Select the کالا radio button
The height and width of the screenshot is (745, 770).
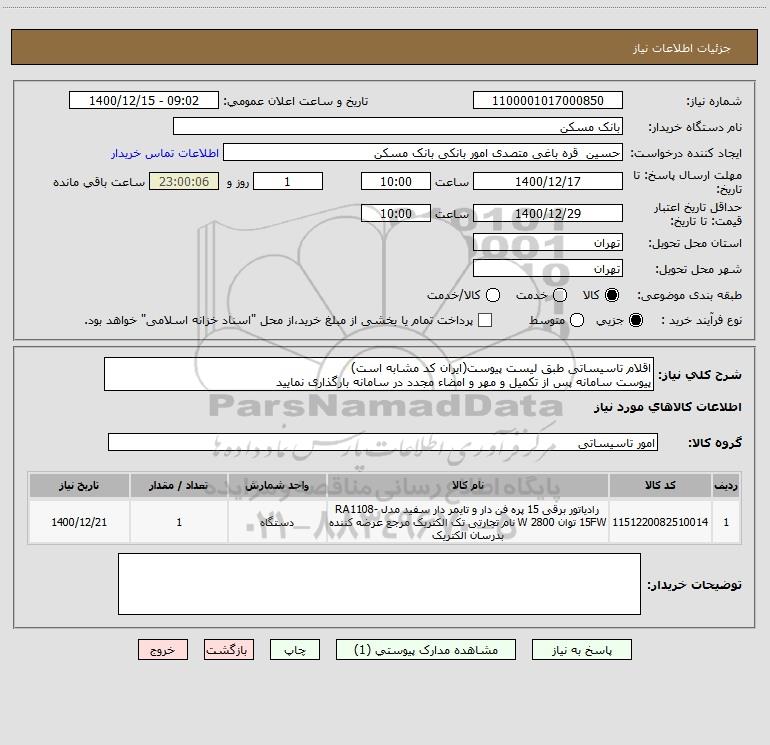612,295
